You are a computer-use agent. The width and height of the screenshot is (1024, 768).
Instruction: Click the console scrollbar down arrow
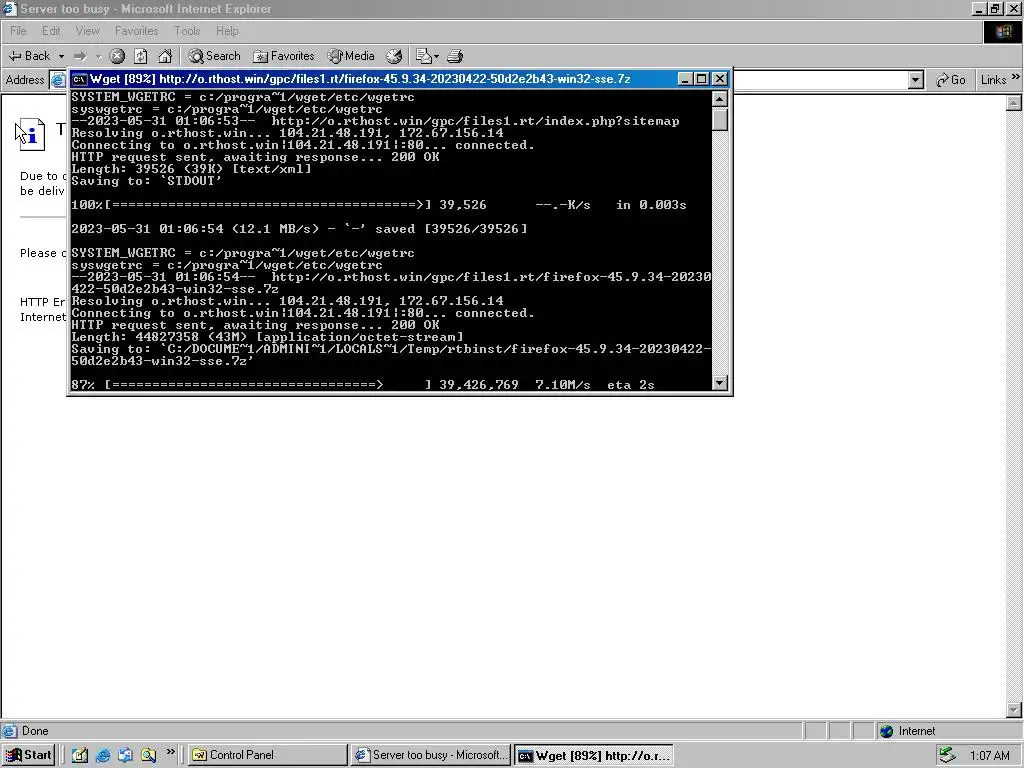pos(720,383)
